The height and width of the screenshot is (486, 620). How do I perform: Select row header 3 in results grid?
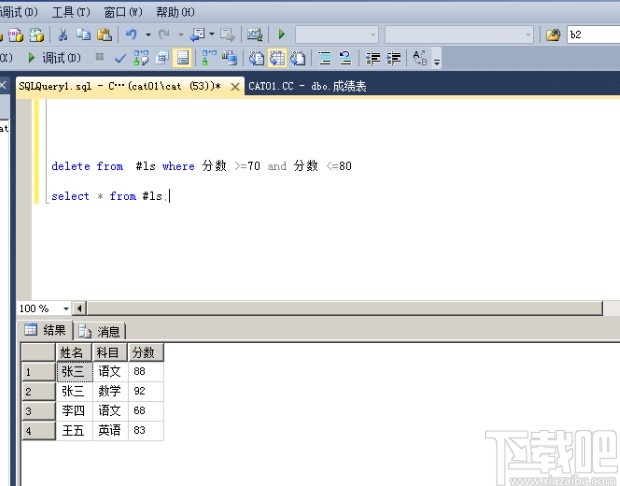click(x=38, y=411)
